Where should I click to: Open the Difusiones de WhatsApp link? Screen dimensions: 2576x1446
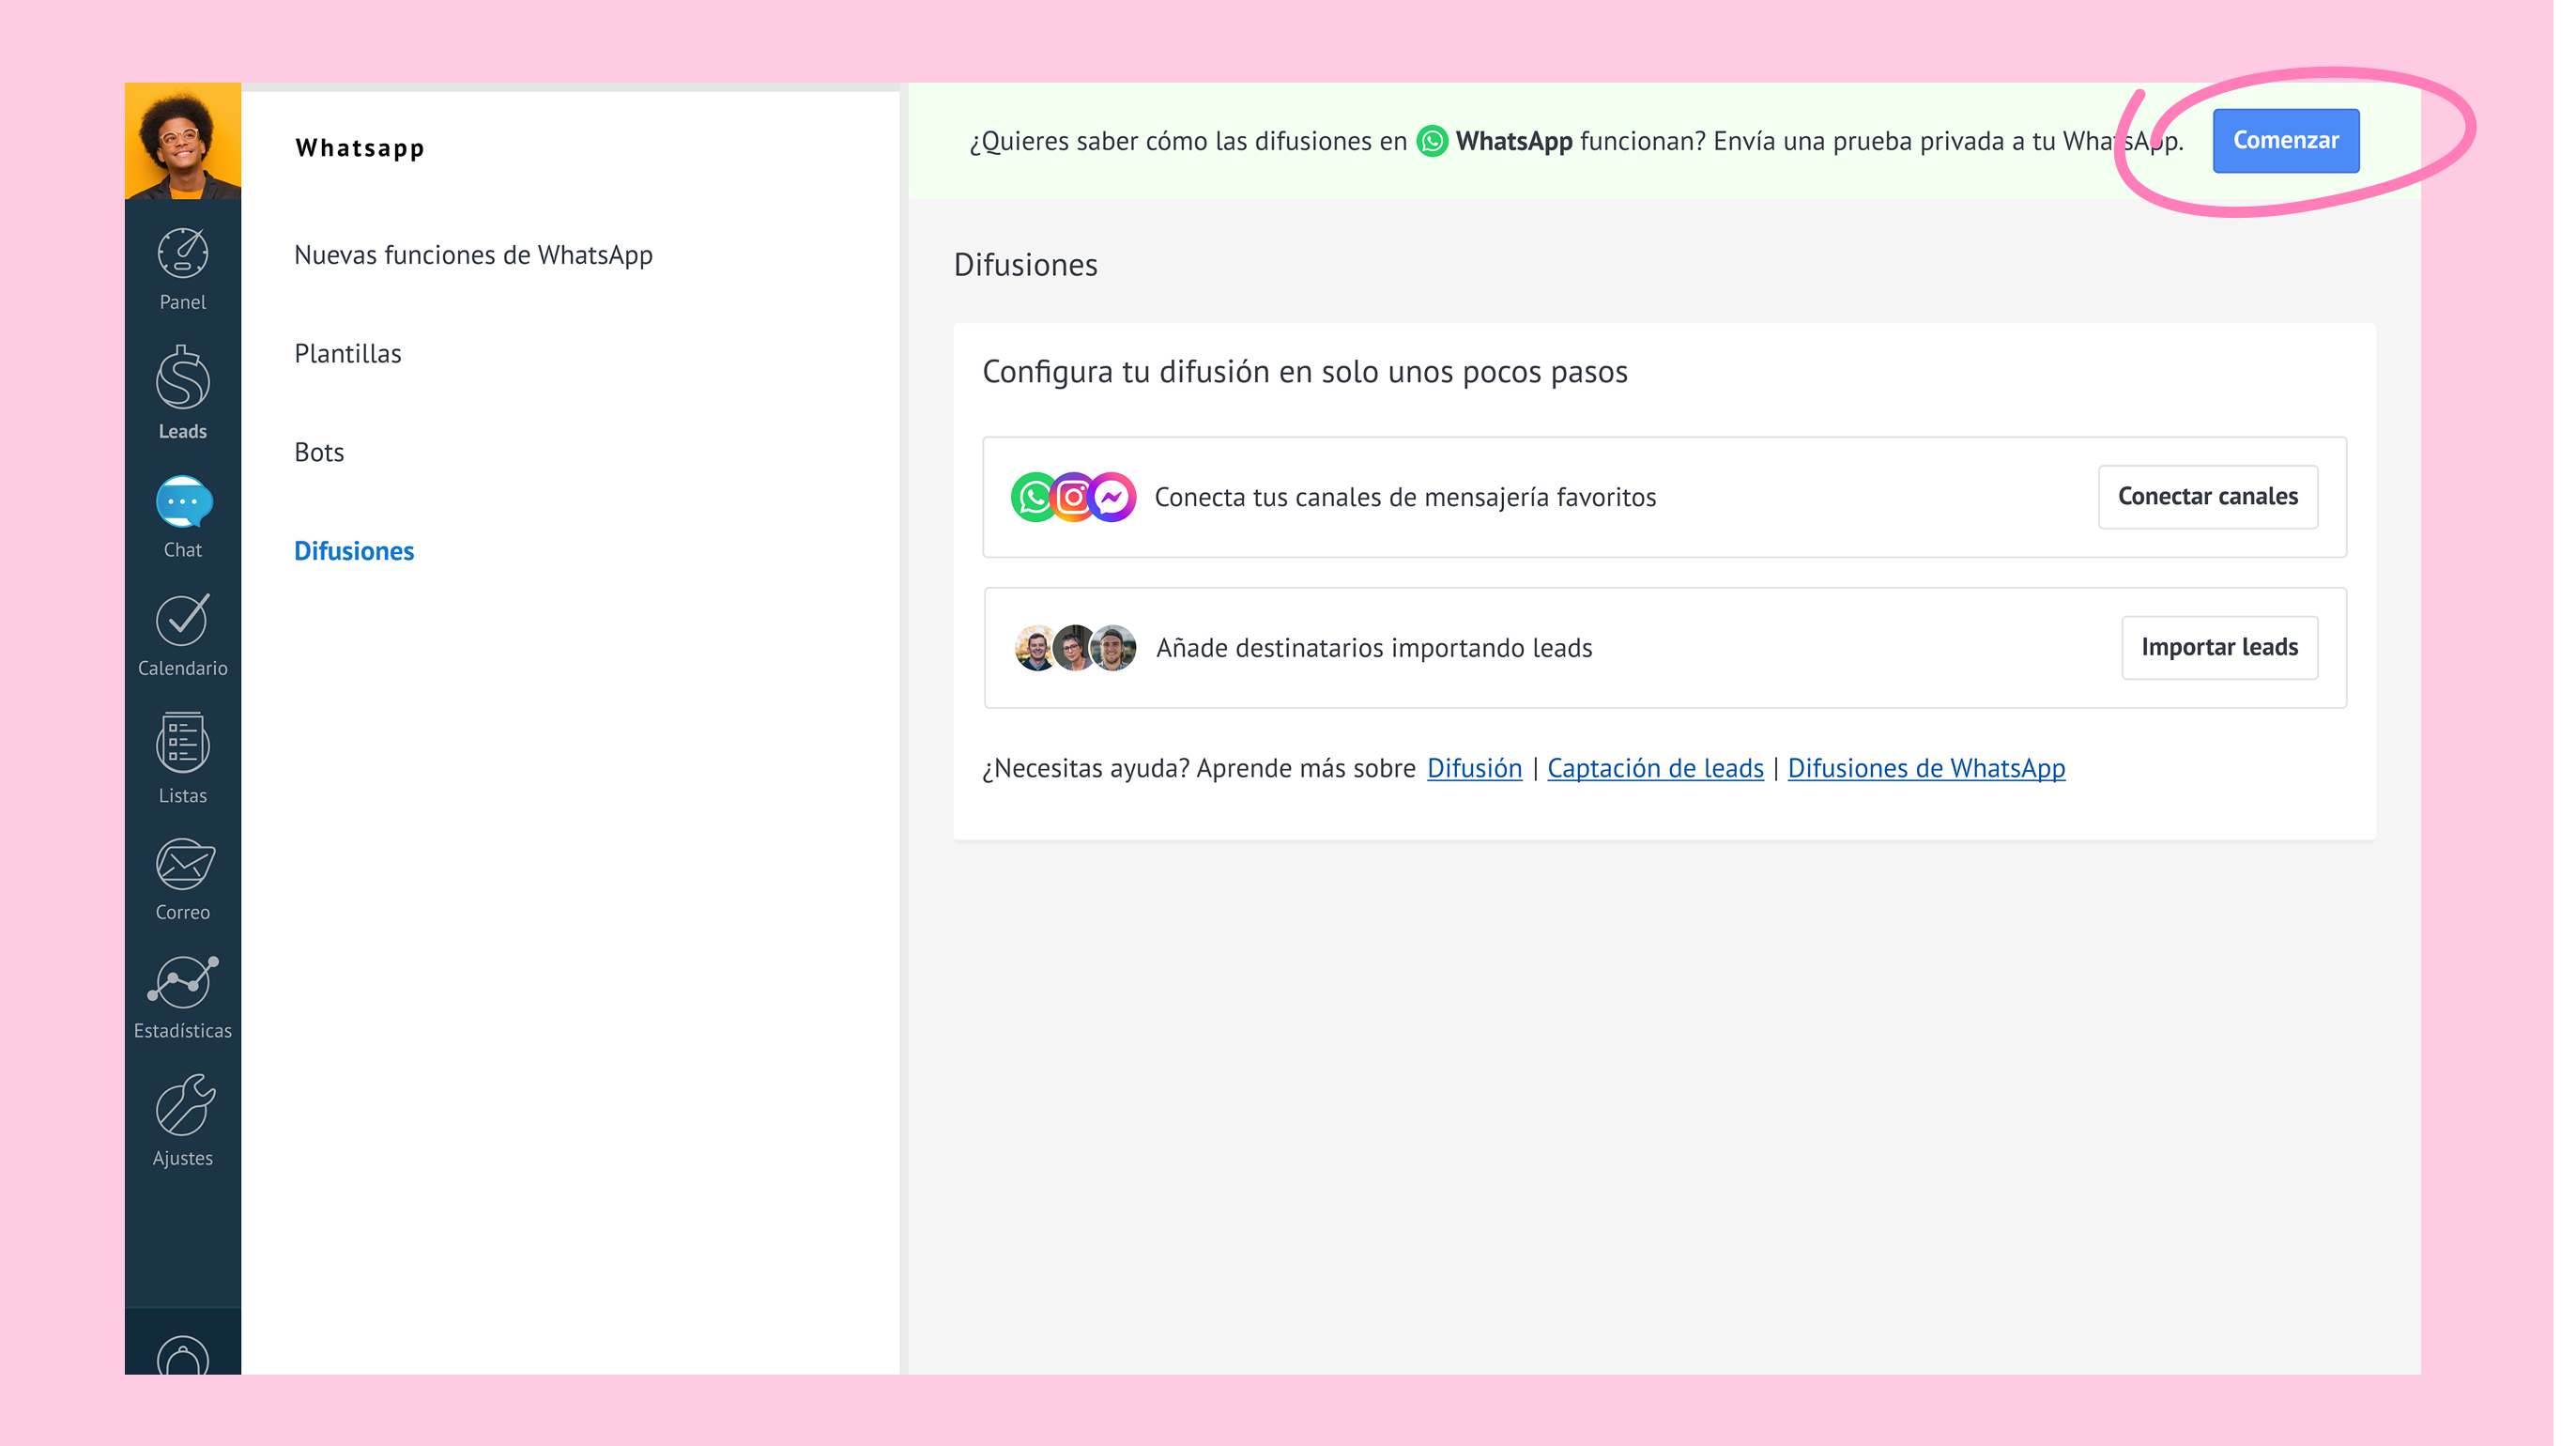(1925, 768)
